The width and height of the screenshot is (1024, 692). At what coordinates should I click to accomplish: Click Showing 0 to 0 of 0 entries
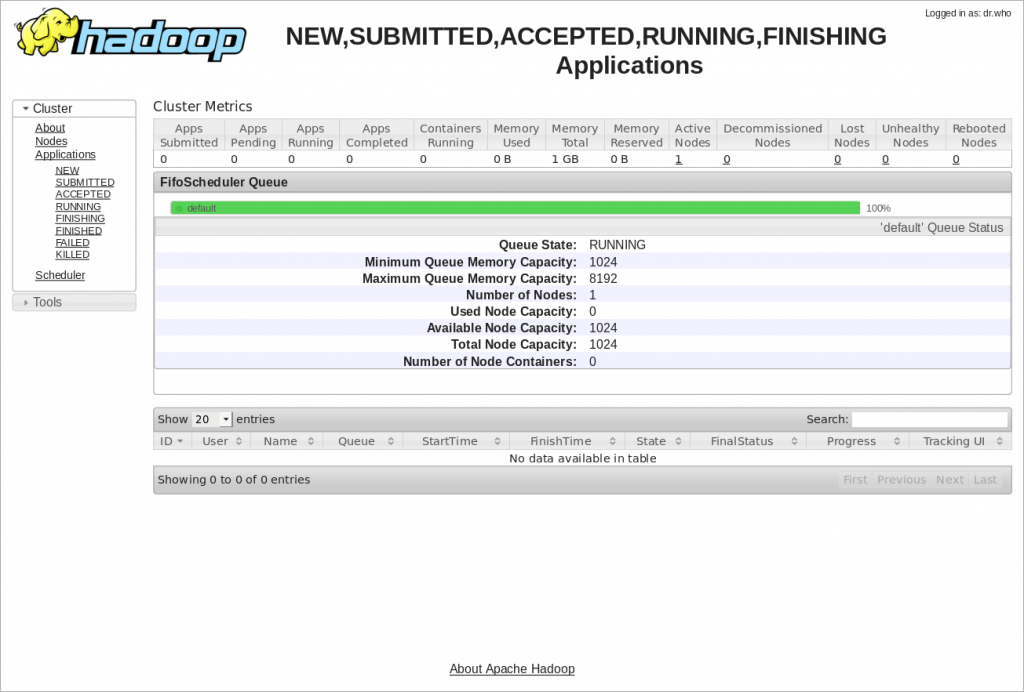pos(234,480)
